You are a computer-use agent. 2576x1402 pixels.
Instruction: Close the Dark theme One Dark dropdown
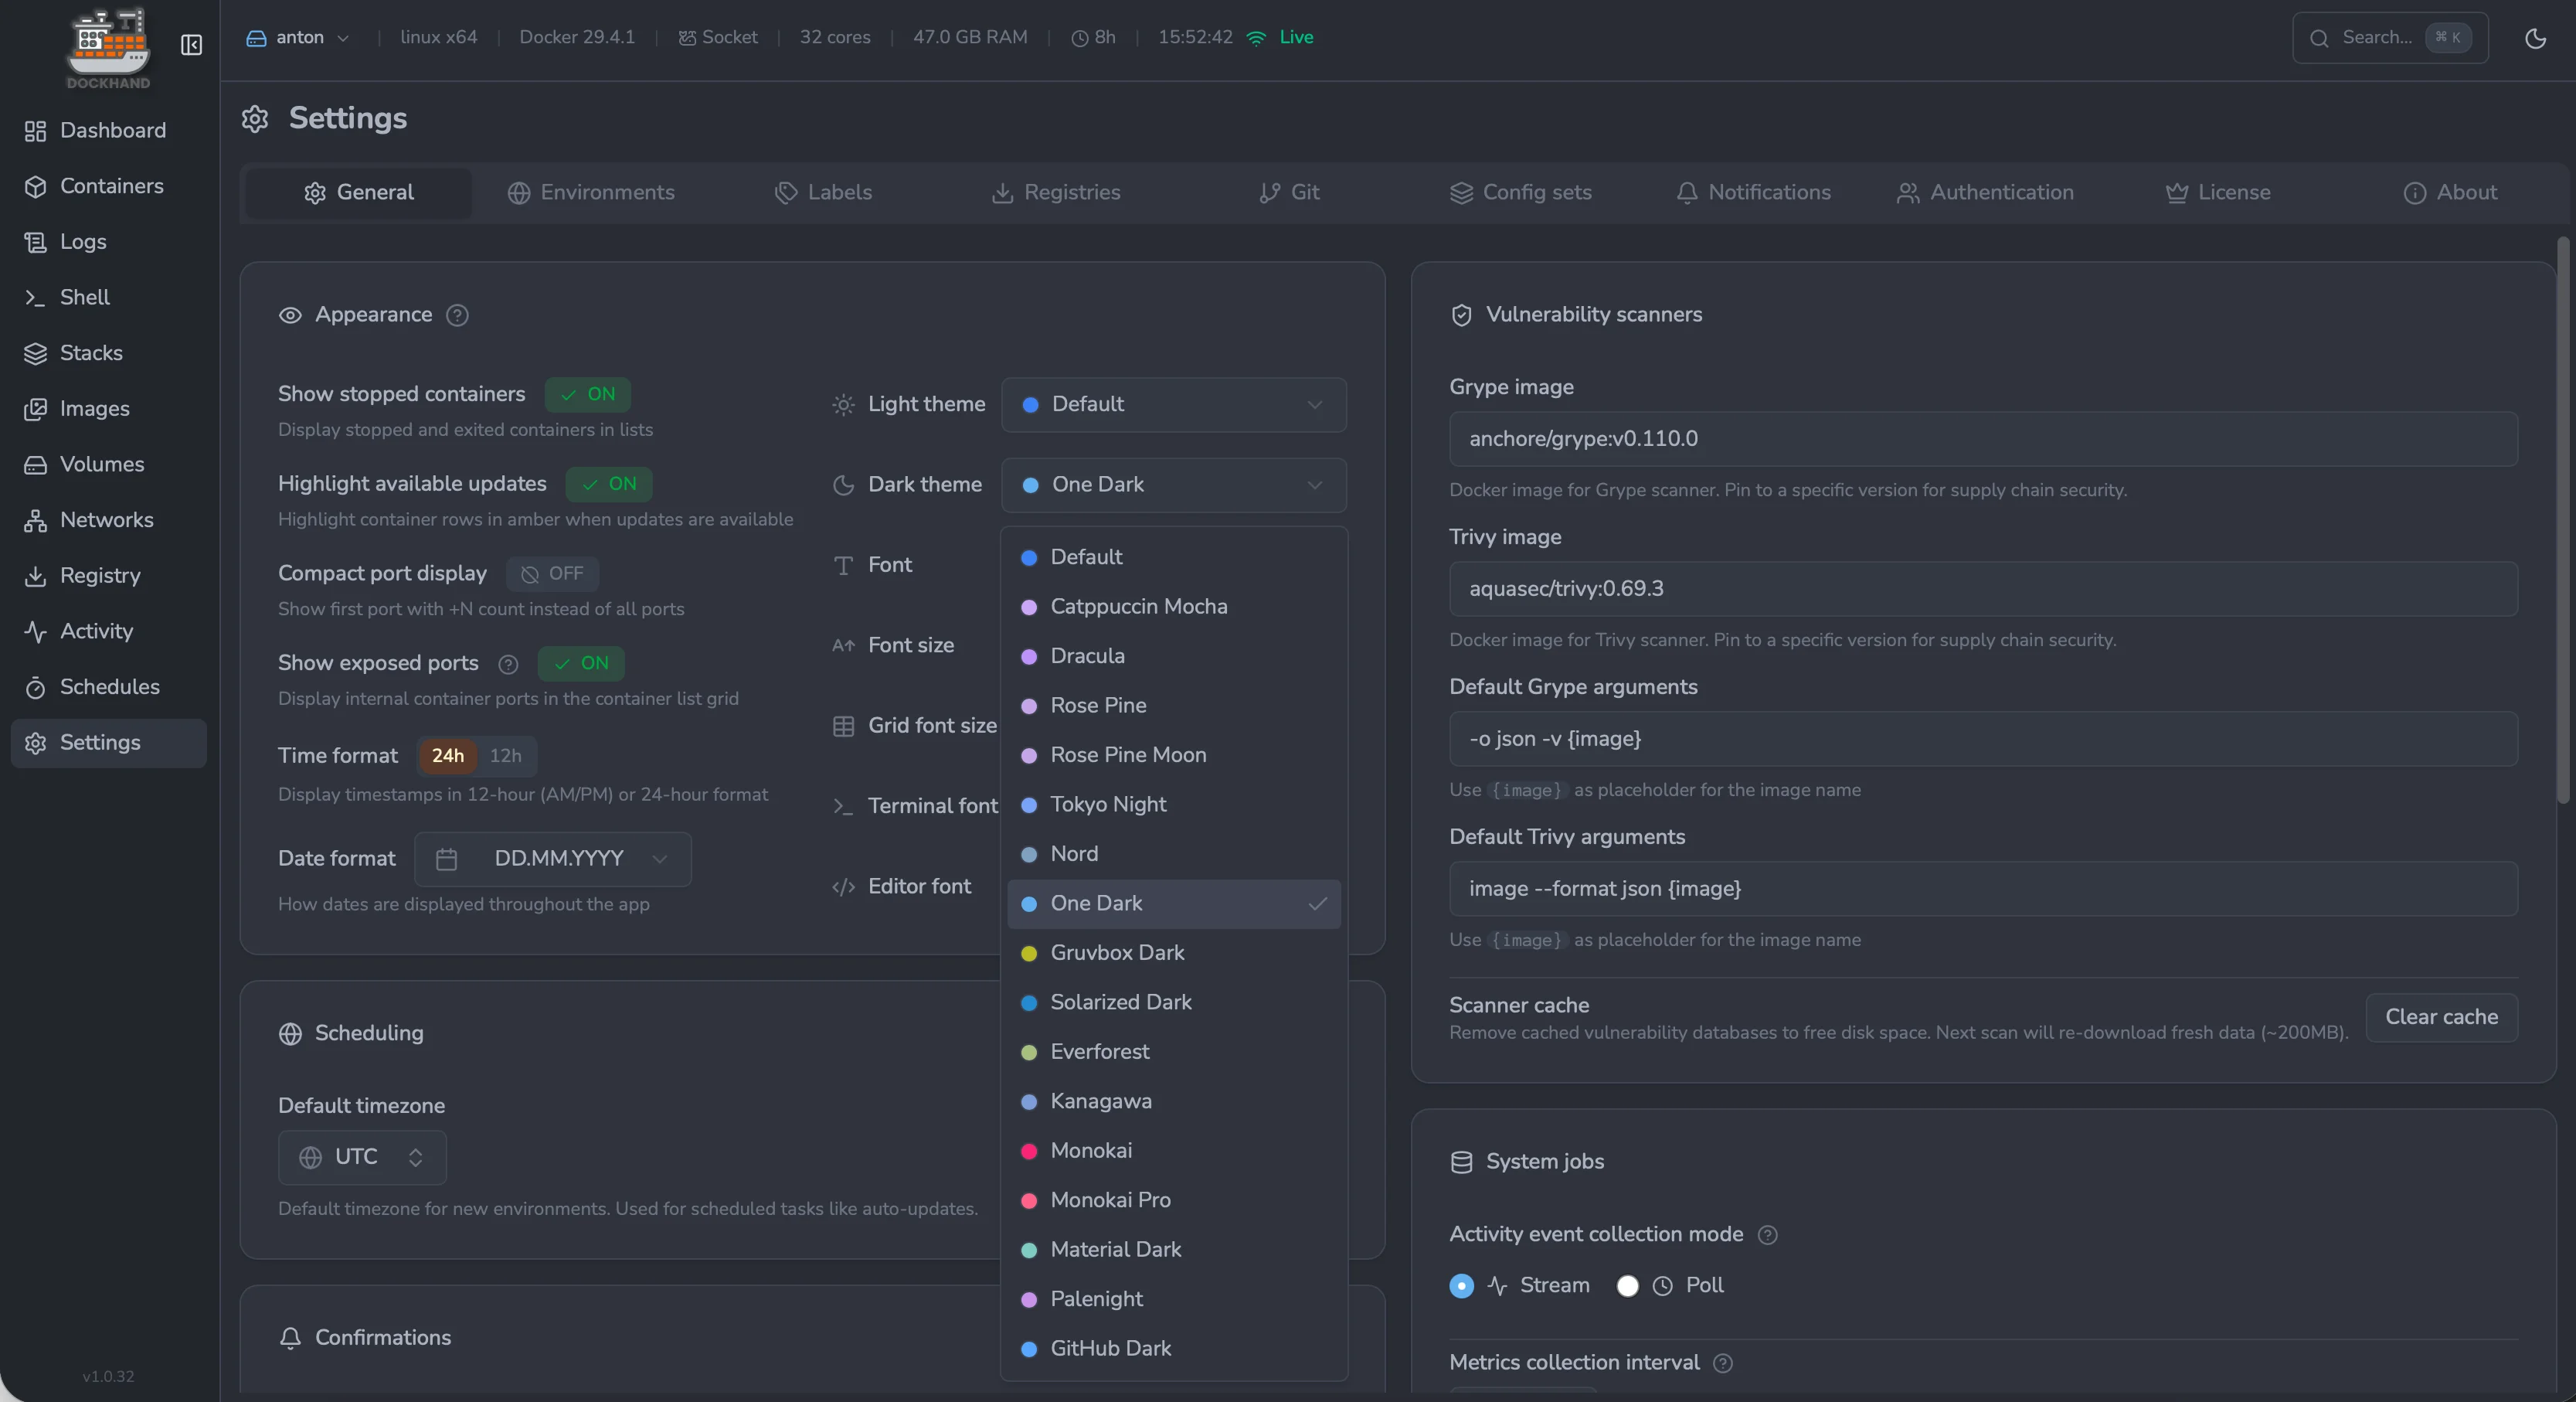click(x=1173, y=485)
